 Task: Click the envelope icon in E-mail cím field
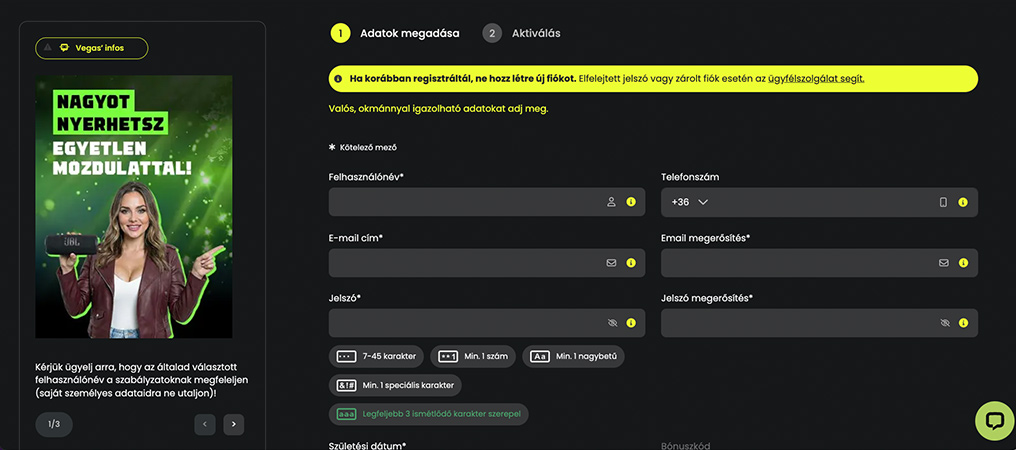[611, 263]
